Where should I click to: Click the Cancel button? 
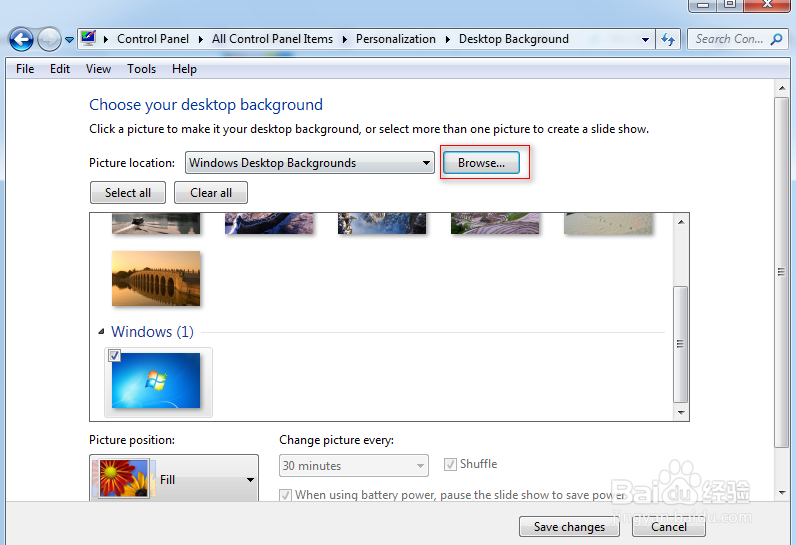[x=669, y=527]
